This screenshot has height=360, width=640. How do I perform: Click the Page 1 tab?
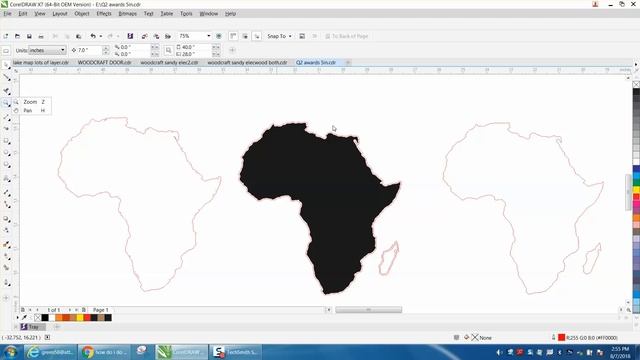click(x=100, y=310)
